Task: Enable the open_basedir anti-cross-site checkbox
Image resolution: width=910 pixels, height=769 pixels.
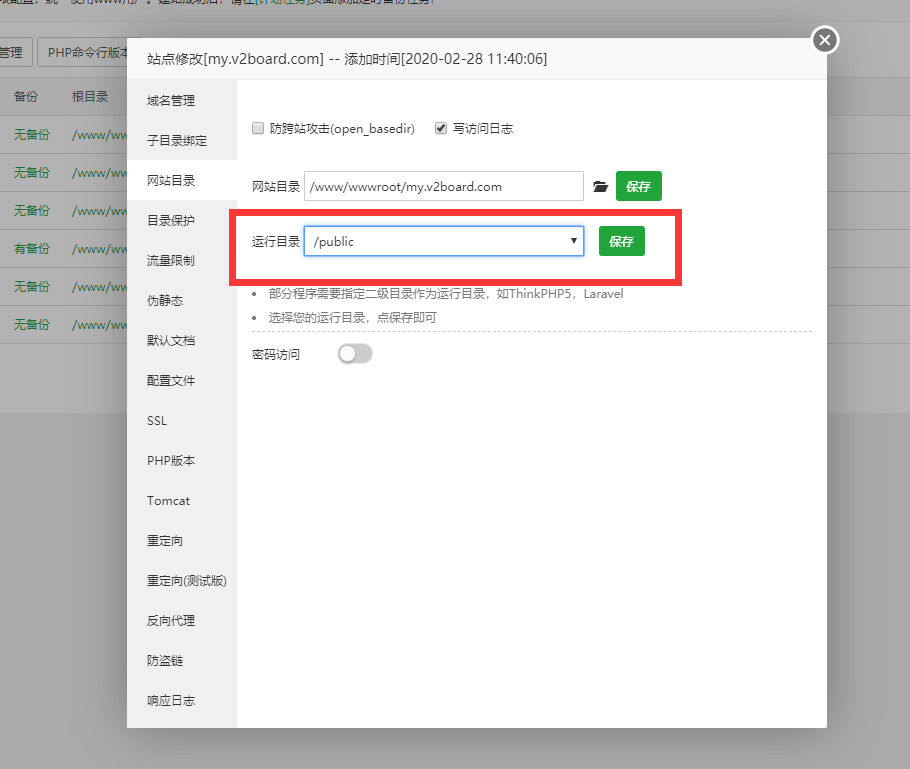Action: (x=258, y=129)
